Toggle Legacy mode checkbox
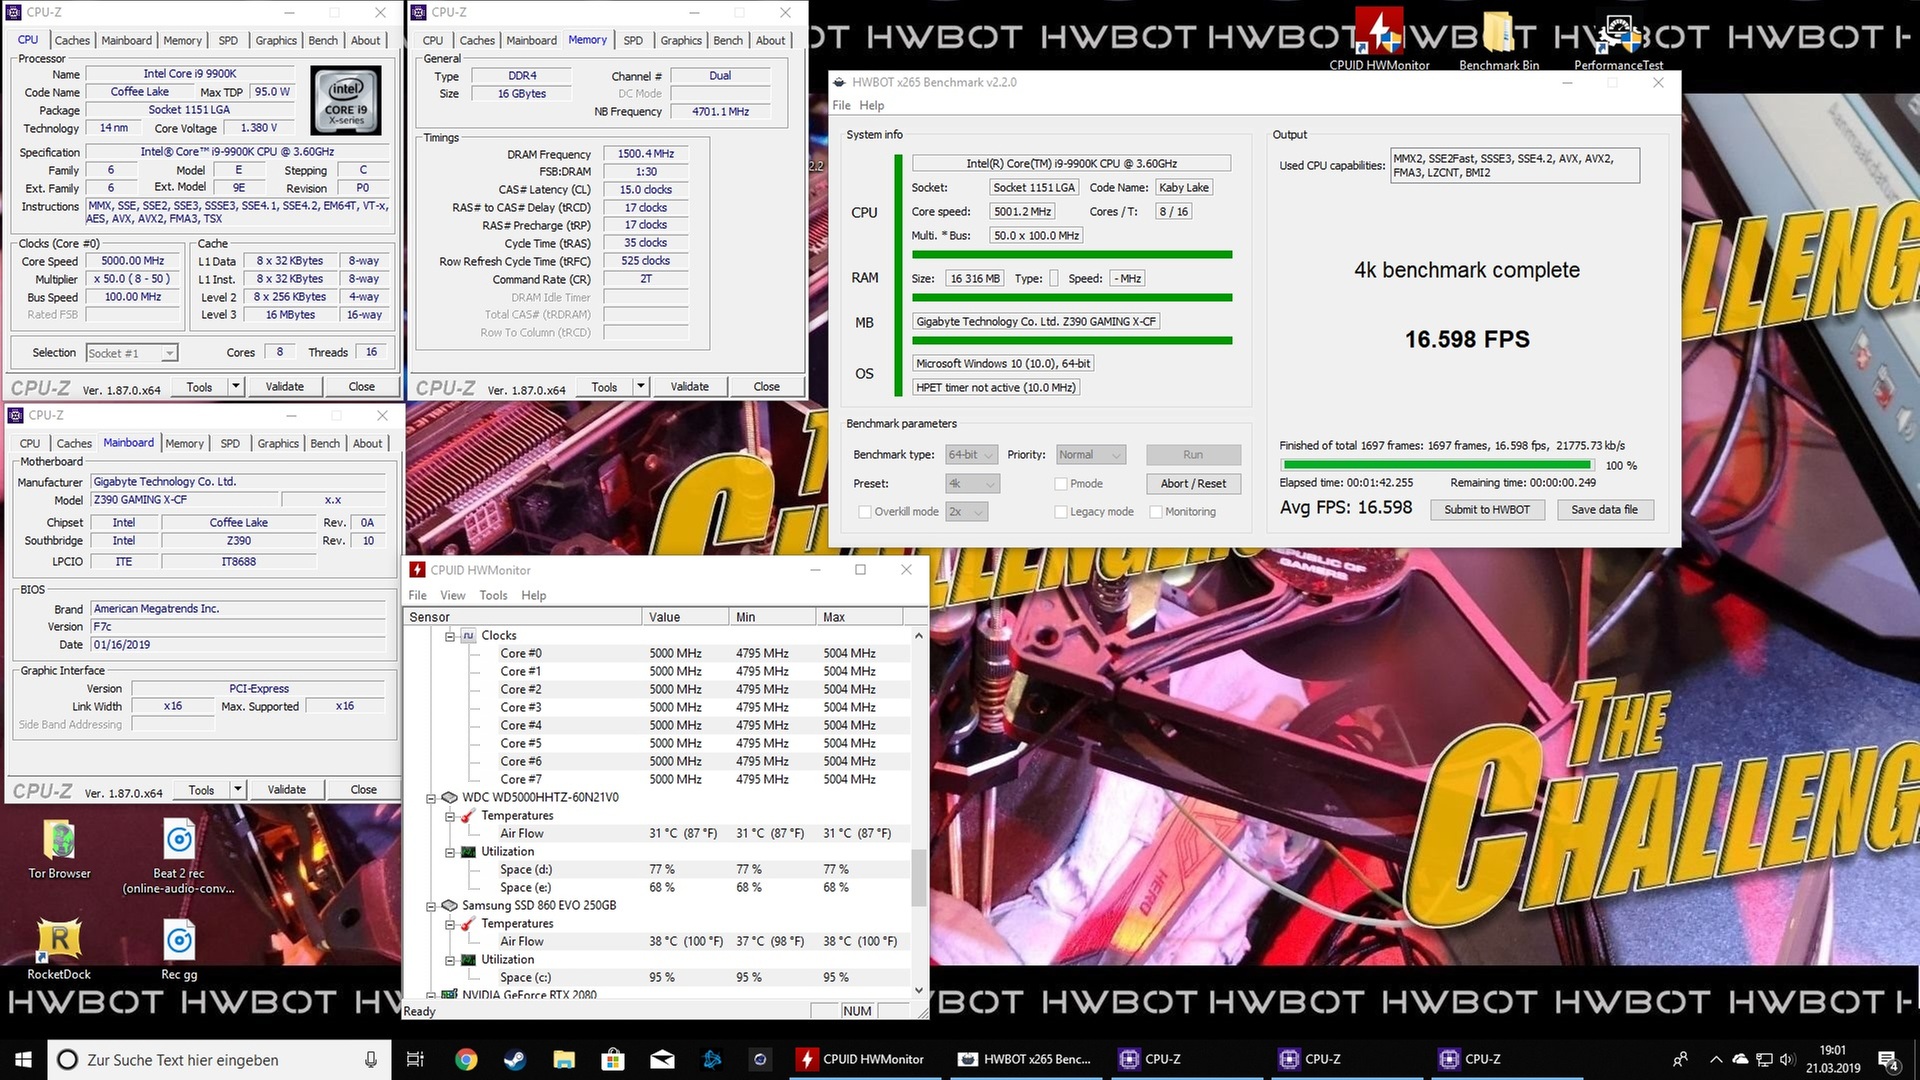The height and width of the screenshot is (1080, 1920). click(1061, 512)
